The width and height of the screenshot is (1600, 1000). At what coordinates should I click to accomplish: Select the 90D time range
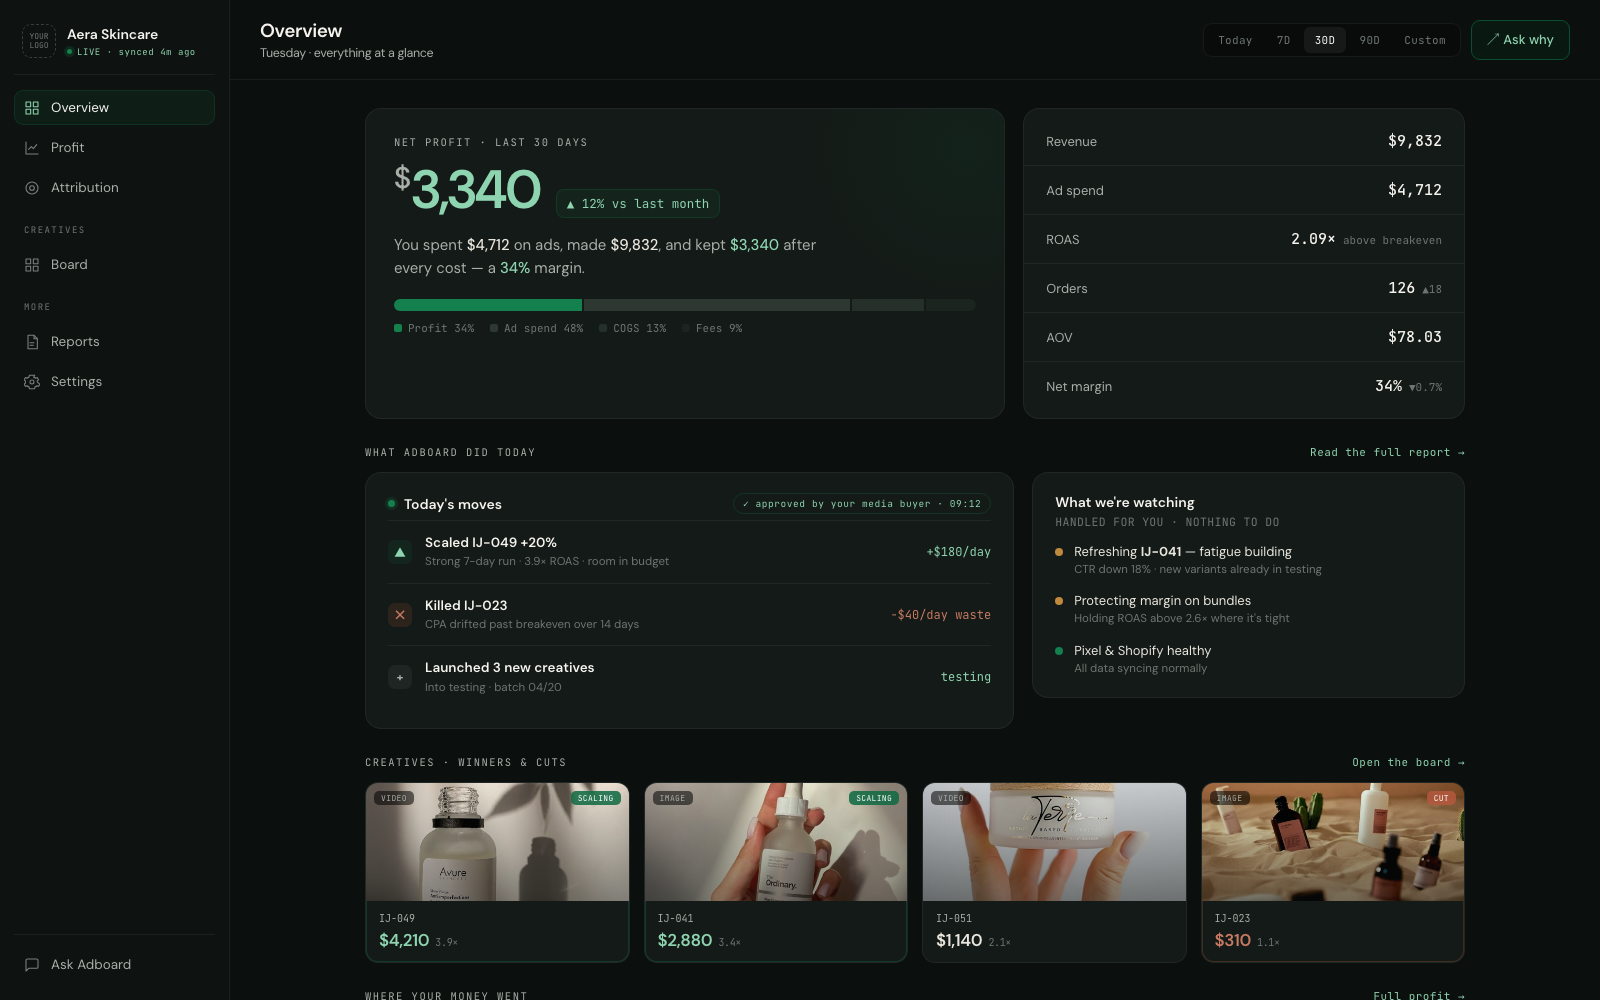point(1370,40)
